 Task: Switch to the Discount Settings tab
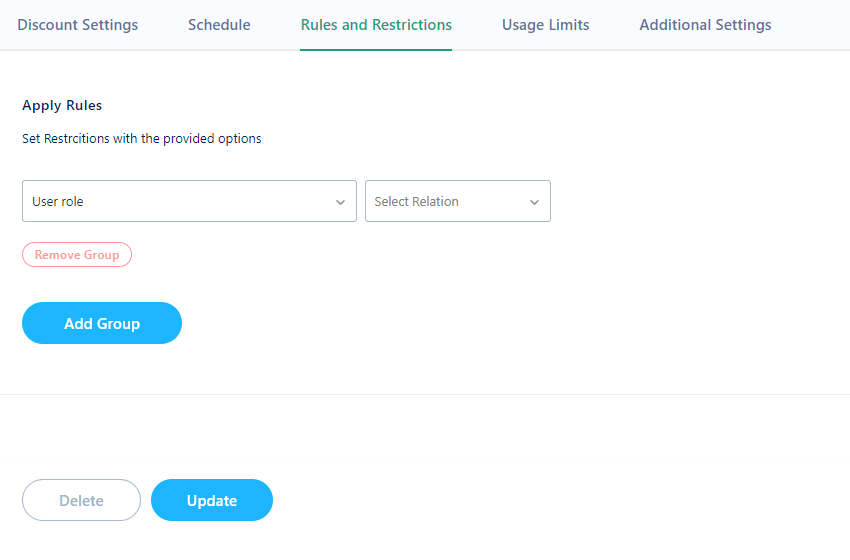(78, 25)
